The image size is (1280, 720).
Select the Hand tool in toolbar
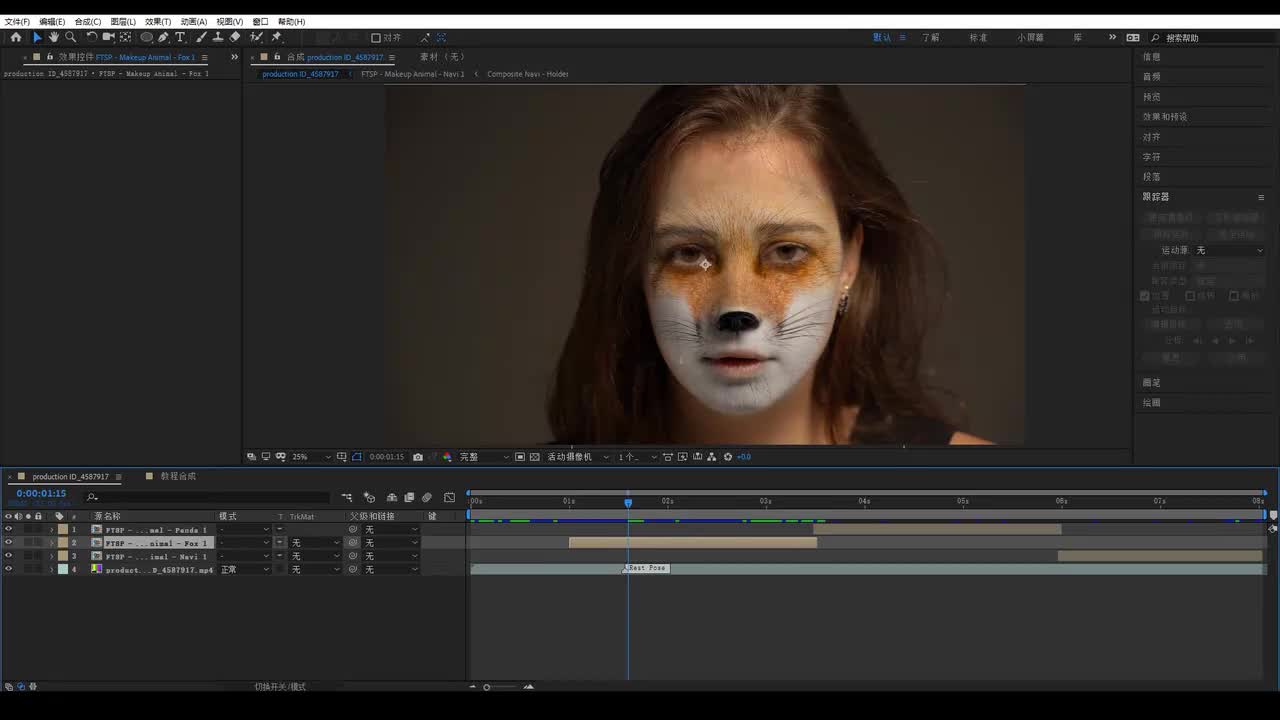click(54, 37)
